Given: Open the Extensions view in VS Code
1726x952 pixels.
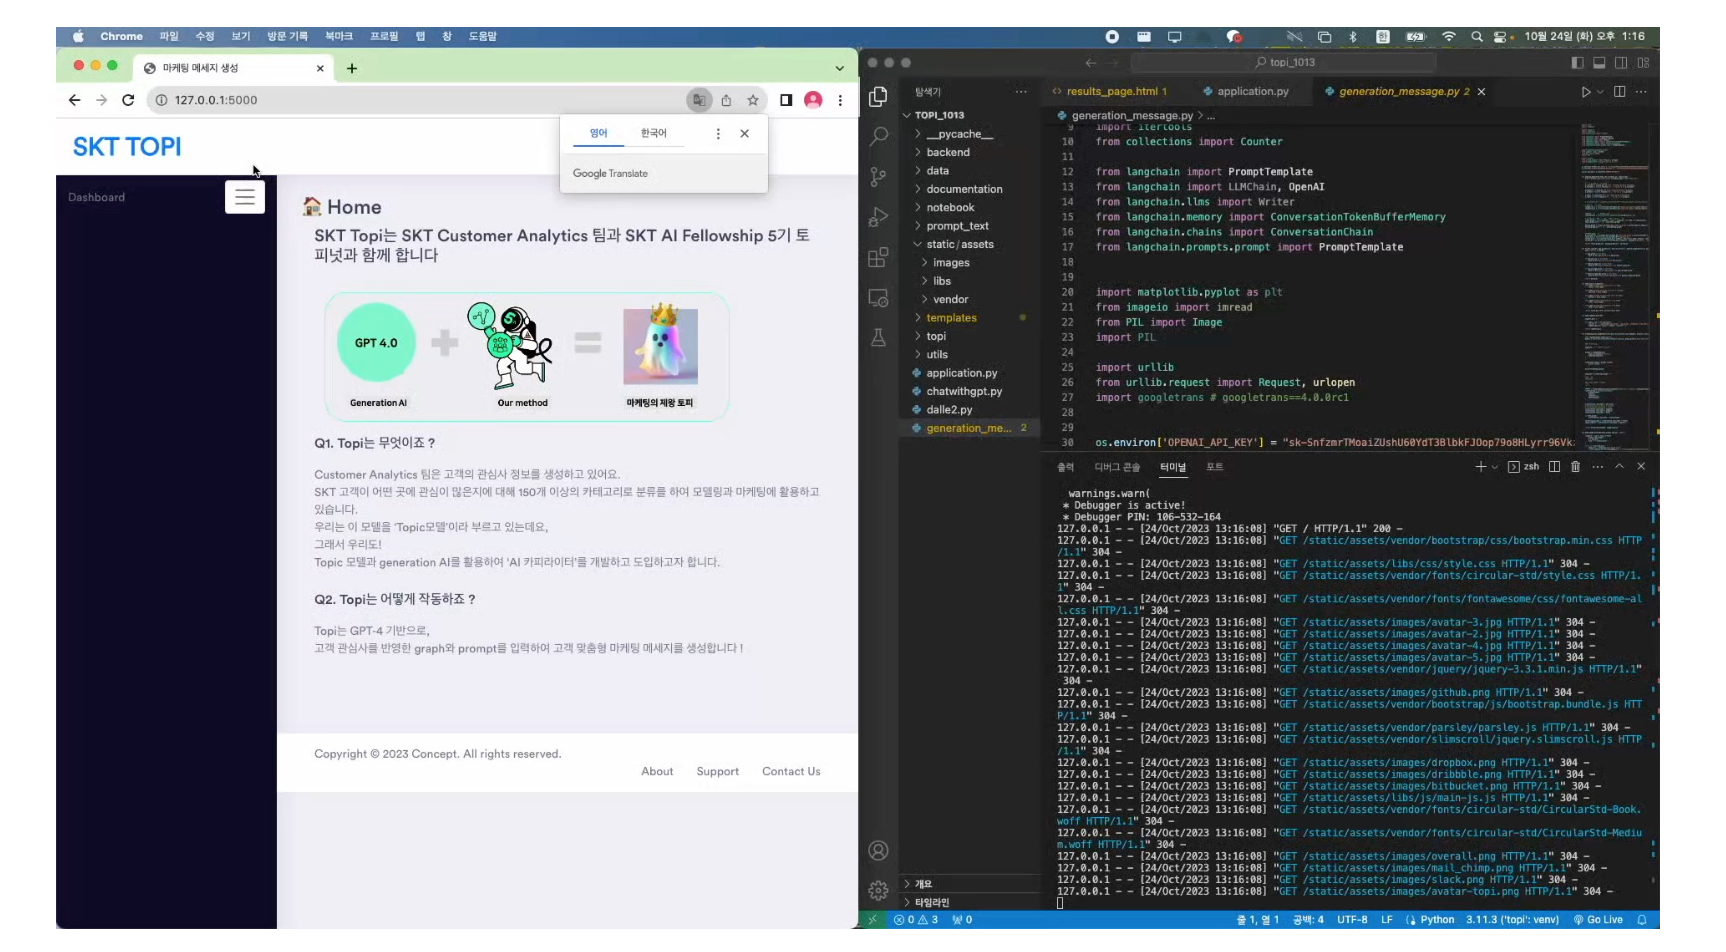Looking at the screenshot, I should coord(878,257).
